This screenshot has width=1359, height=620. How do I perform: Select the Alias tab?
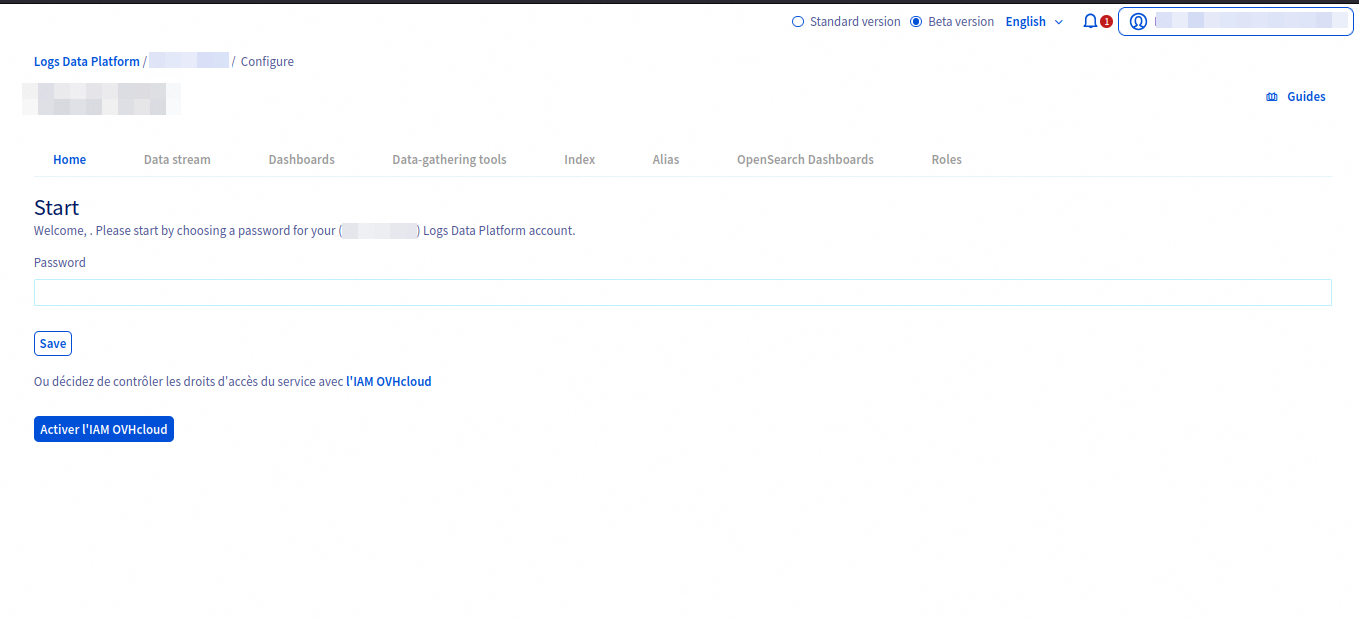click(665, 160)
